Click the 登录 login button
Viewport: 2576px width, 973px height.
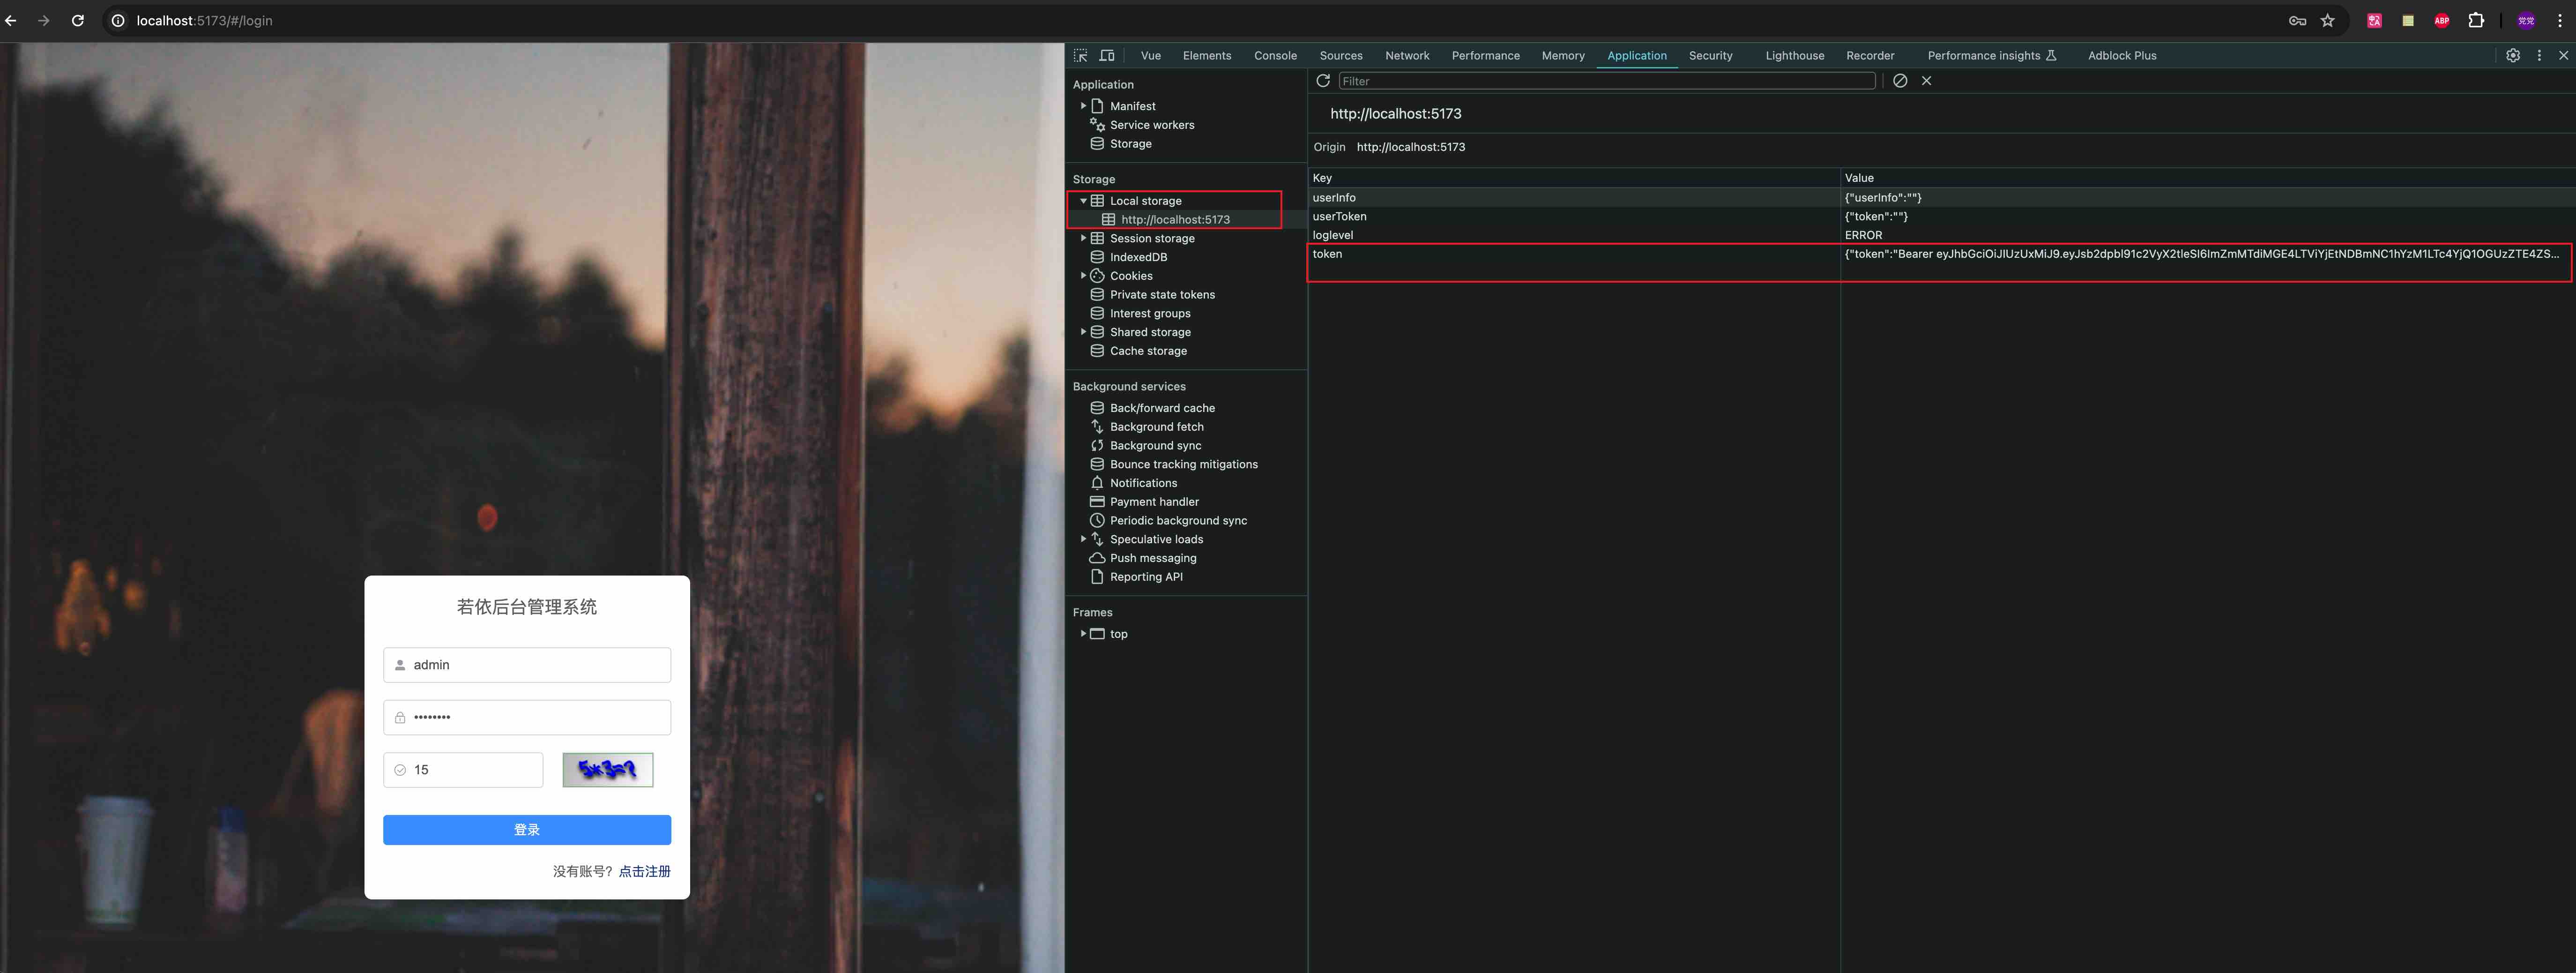527,830
